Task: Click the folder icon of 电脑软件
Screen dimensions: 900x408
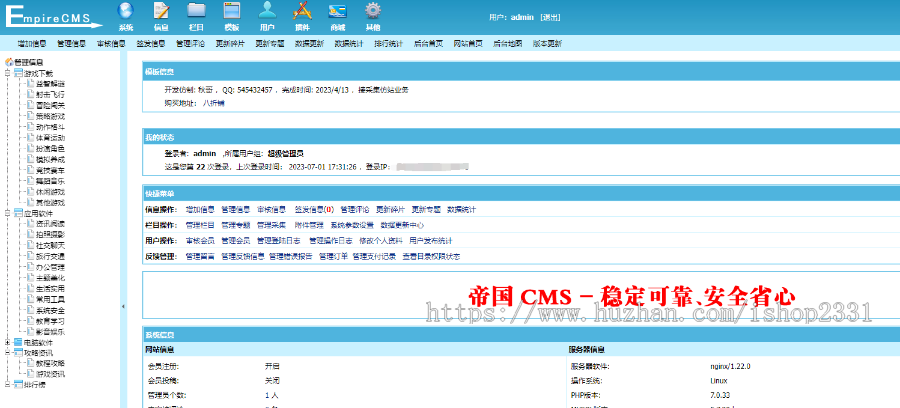Action: [x=18, y=342]
